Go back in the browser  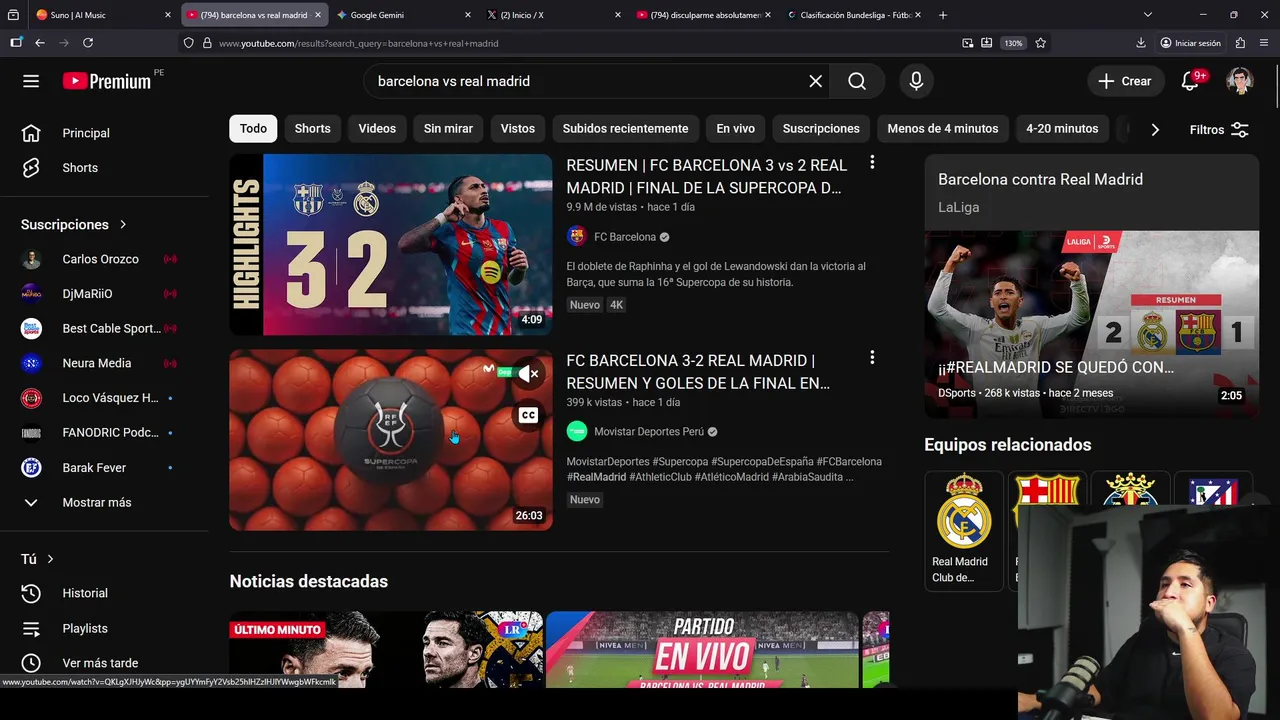40,43
